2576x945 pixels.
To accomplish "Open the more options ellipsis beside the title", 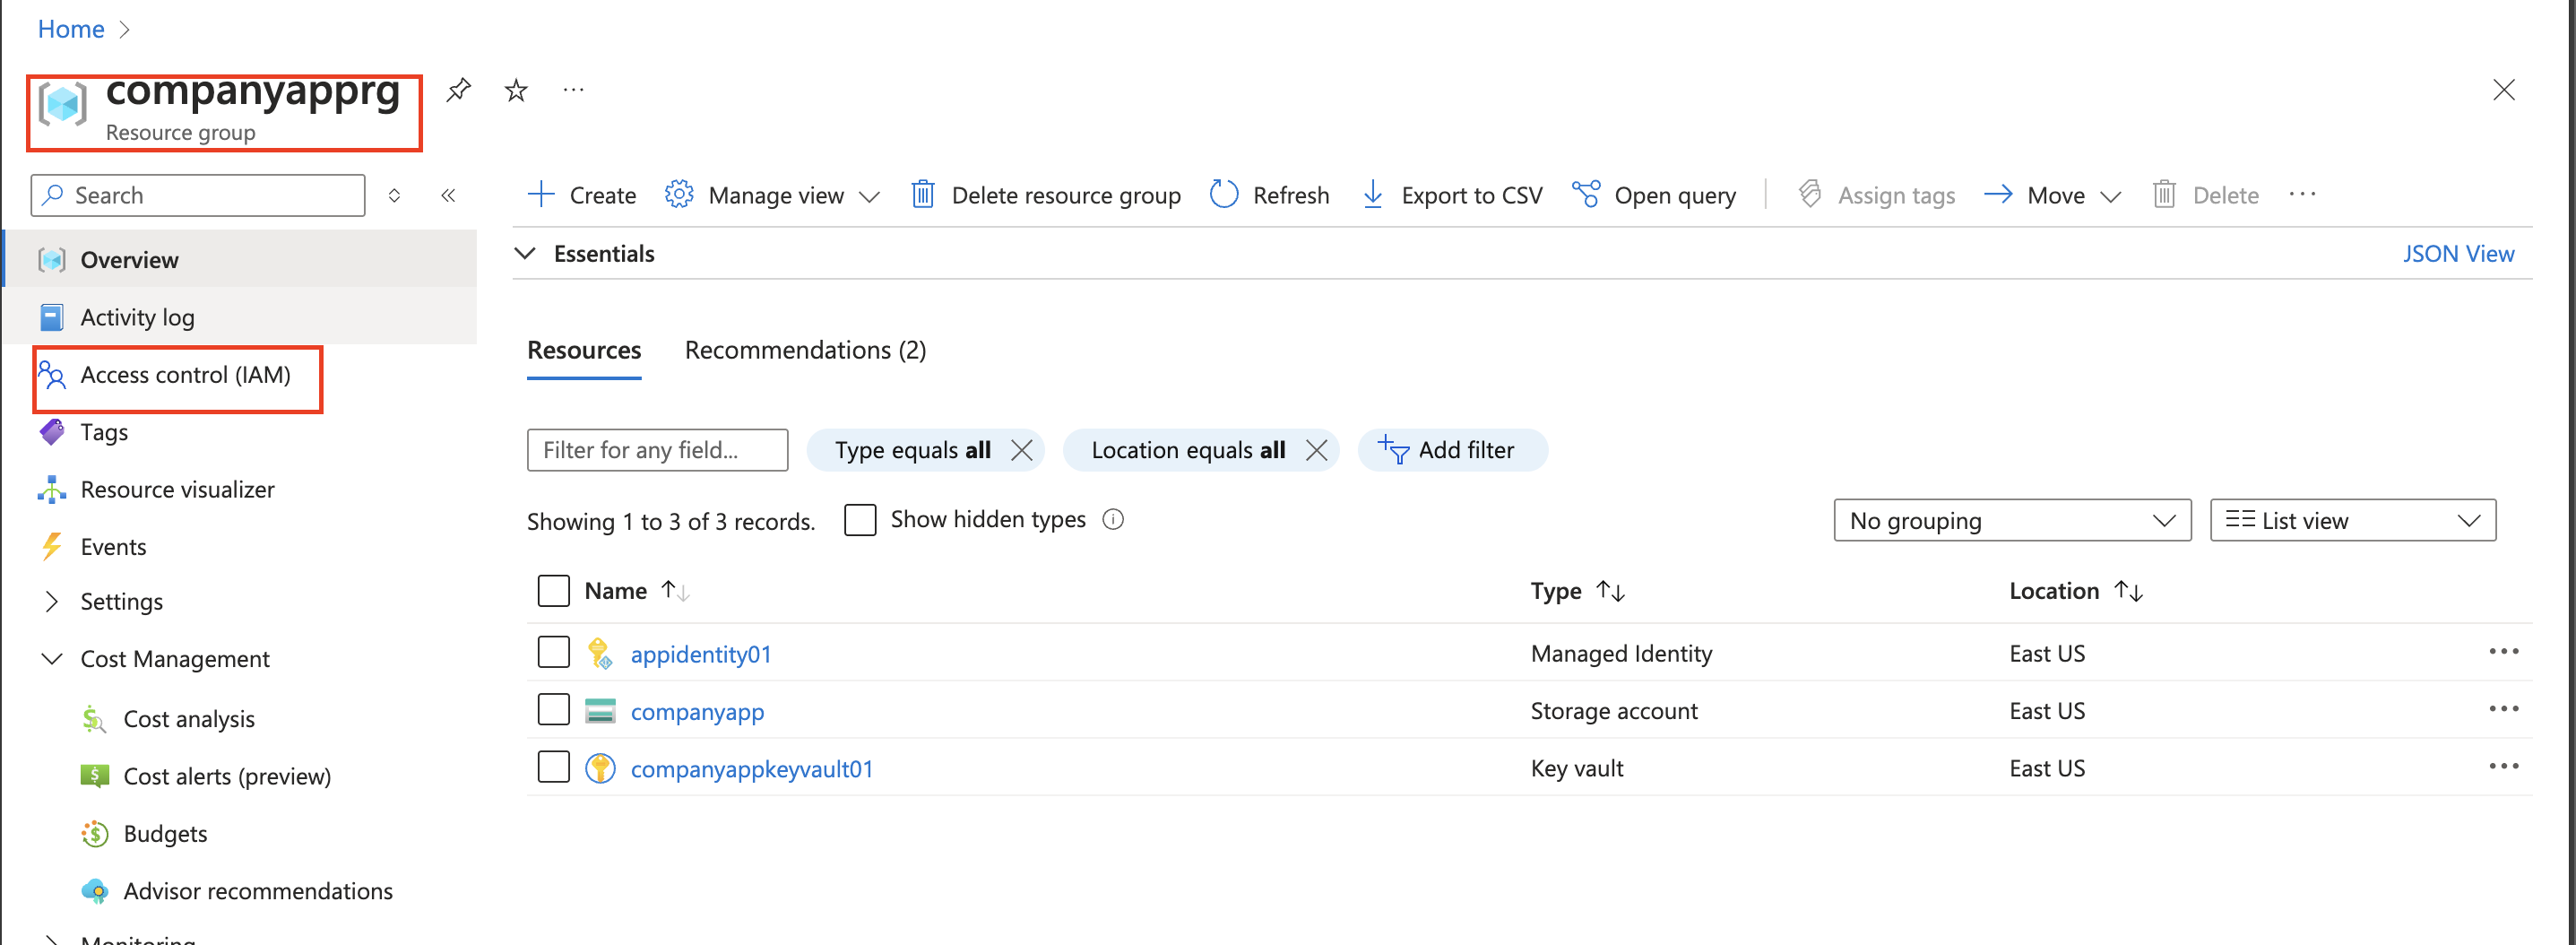I will [x=573, y=90].
